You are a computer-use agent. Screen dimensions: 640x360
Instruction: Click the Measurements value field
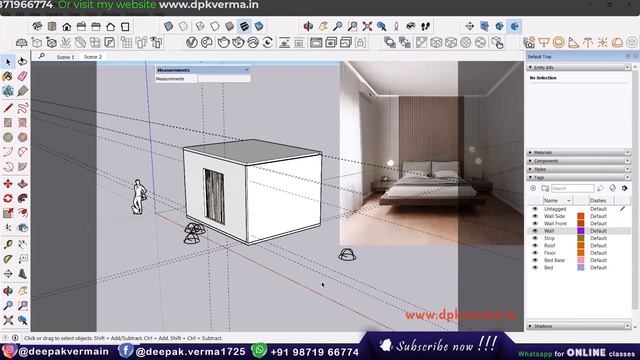[224, 79]
